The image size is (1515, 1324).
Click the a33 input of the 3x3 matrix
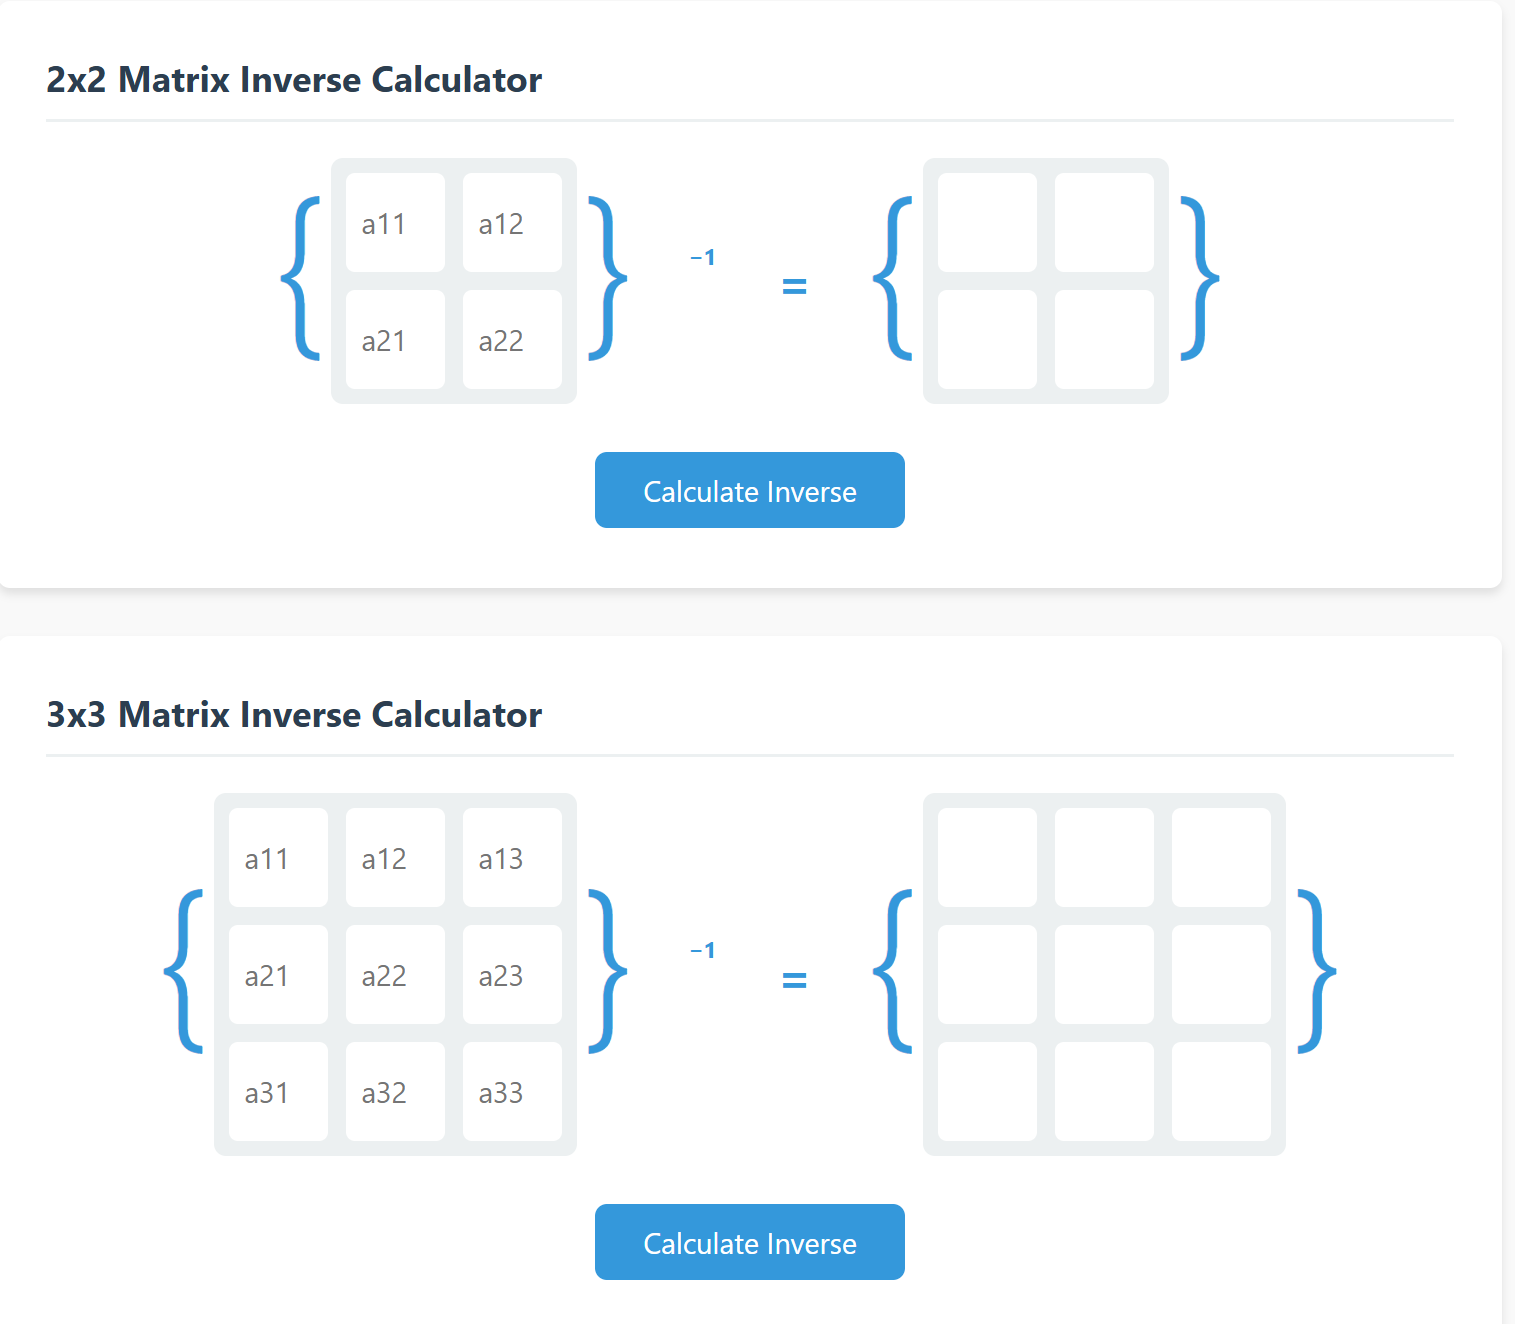point(512,1092)
